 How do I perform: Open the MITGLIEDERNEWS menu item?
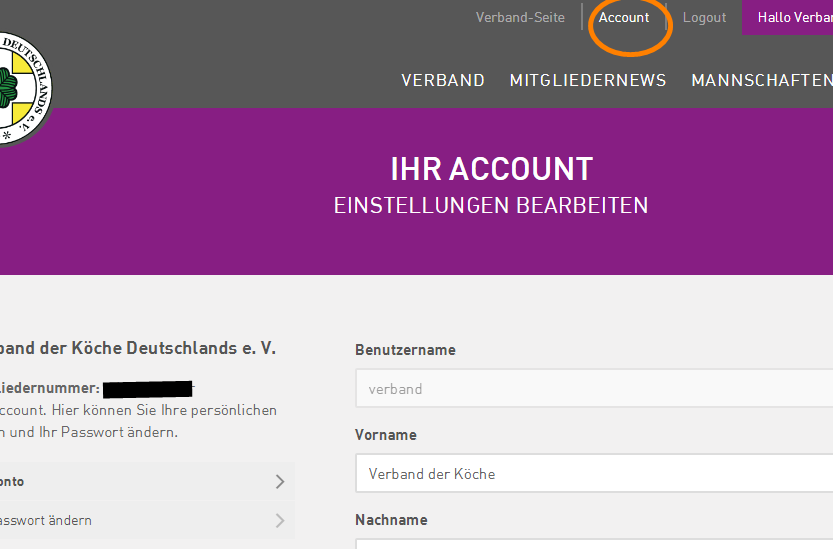588,80
